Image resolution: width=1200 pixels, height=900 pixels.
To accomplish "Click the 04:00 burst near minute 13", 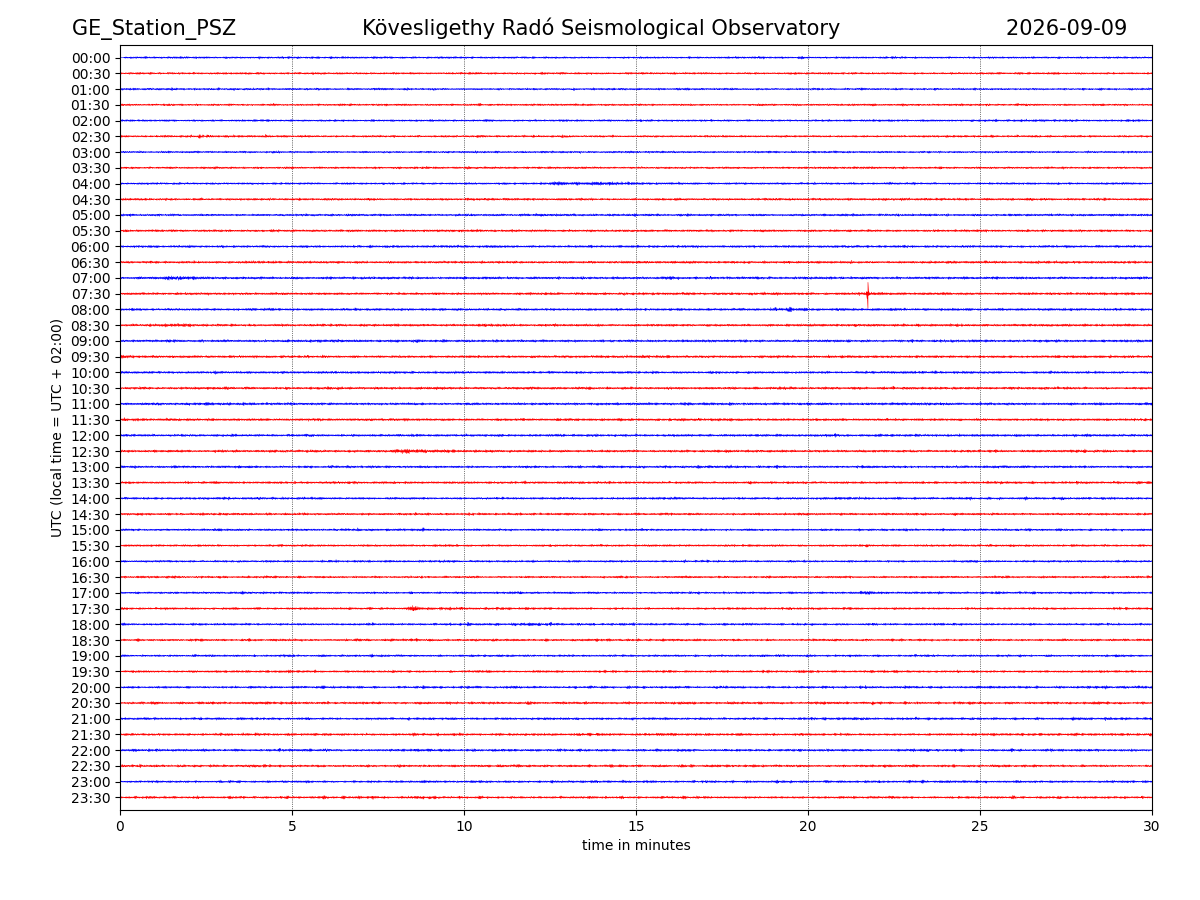I will pyautogui.click(x=590, y=183).
